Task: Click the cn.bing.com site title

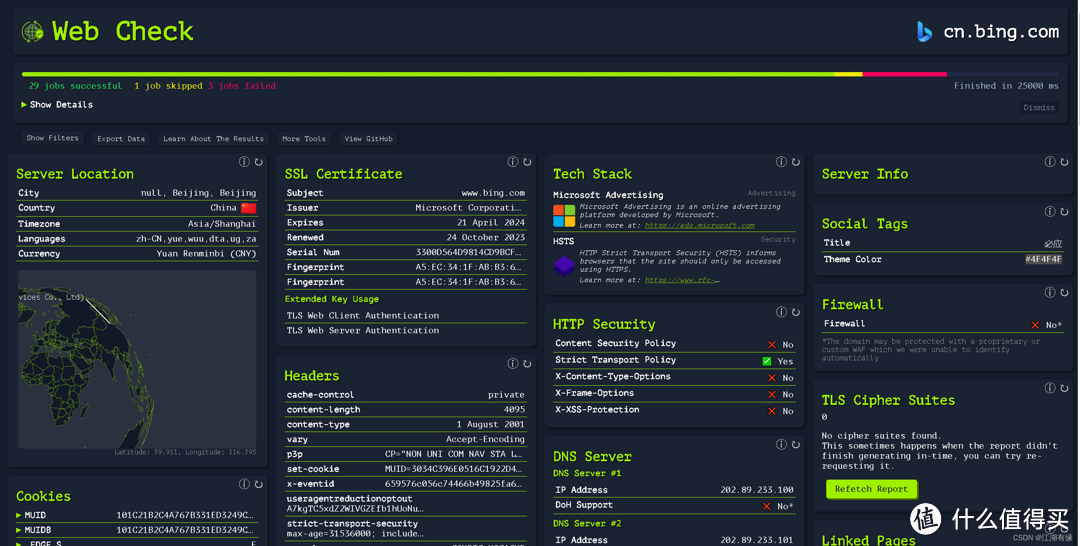Action: [1001, 32]
